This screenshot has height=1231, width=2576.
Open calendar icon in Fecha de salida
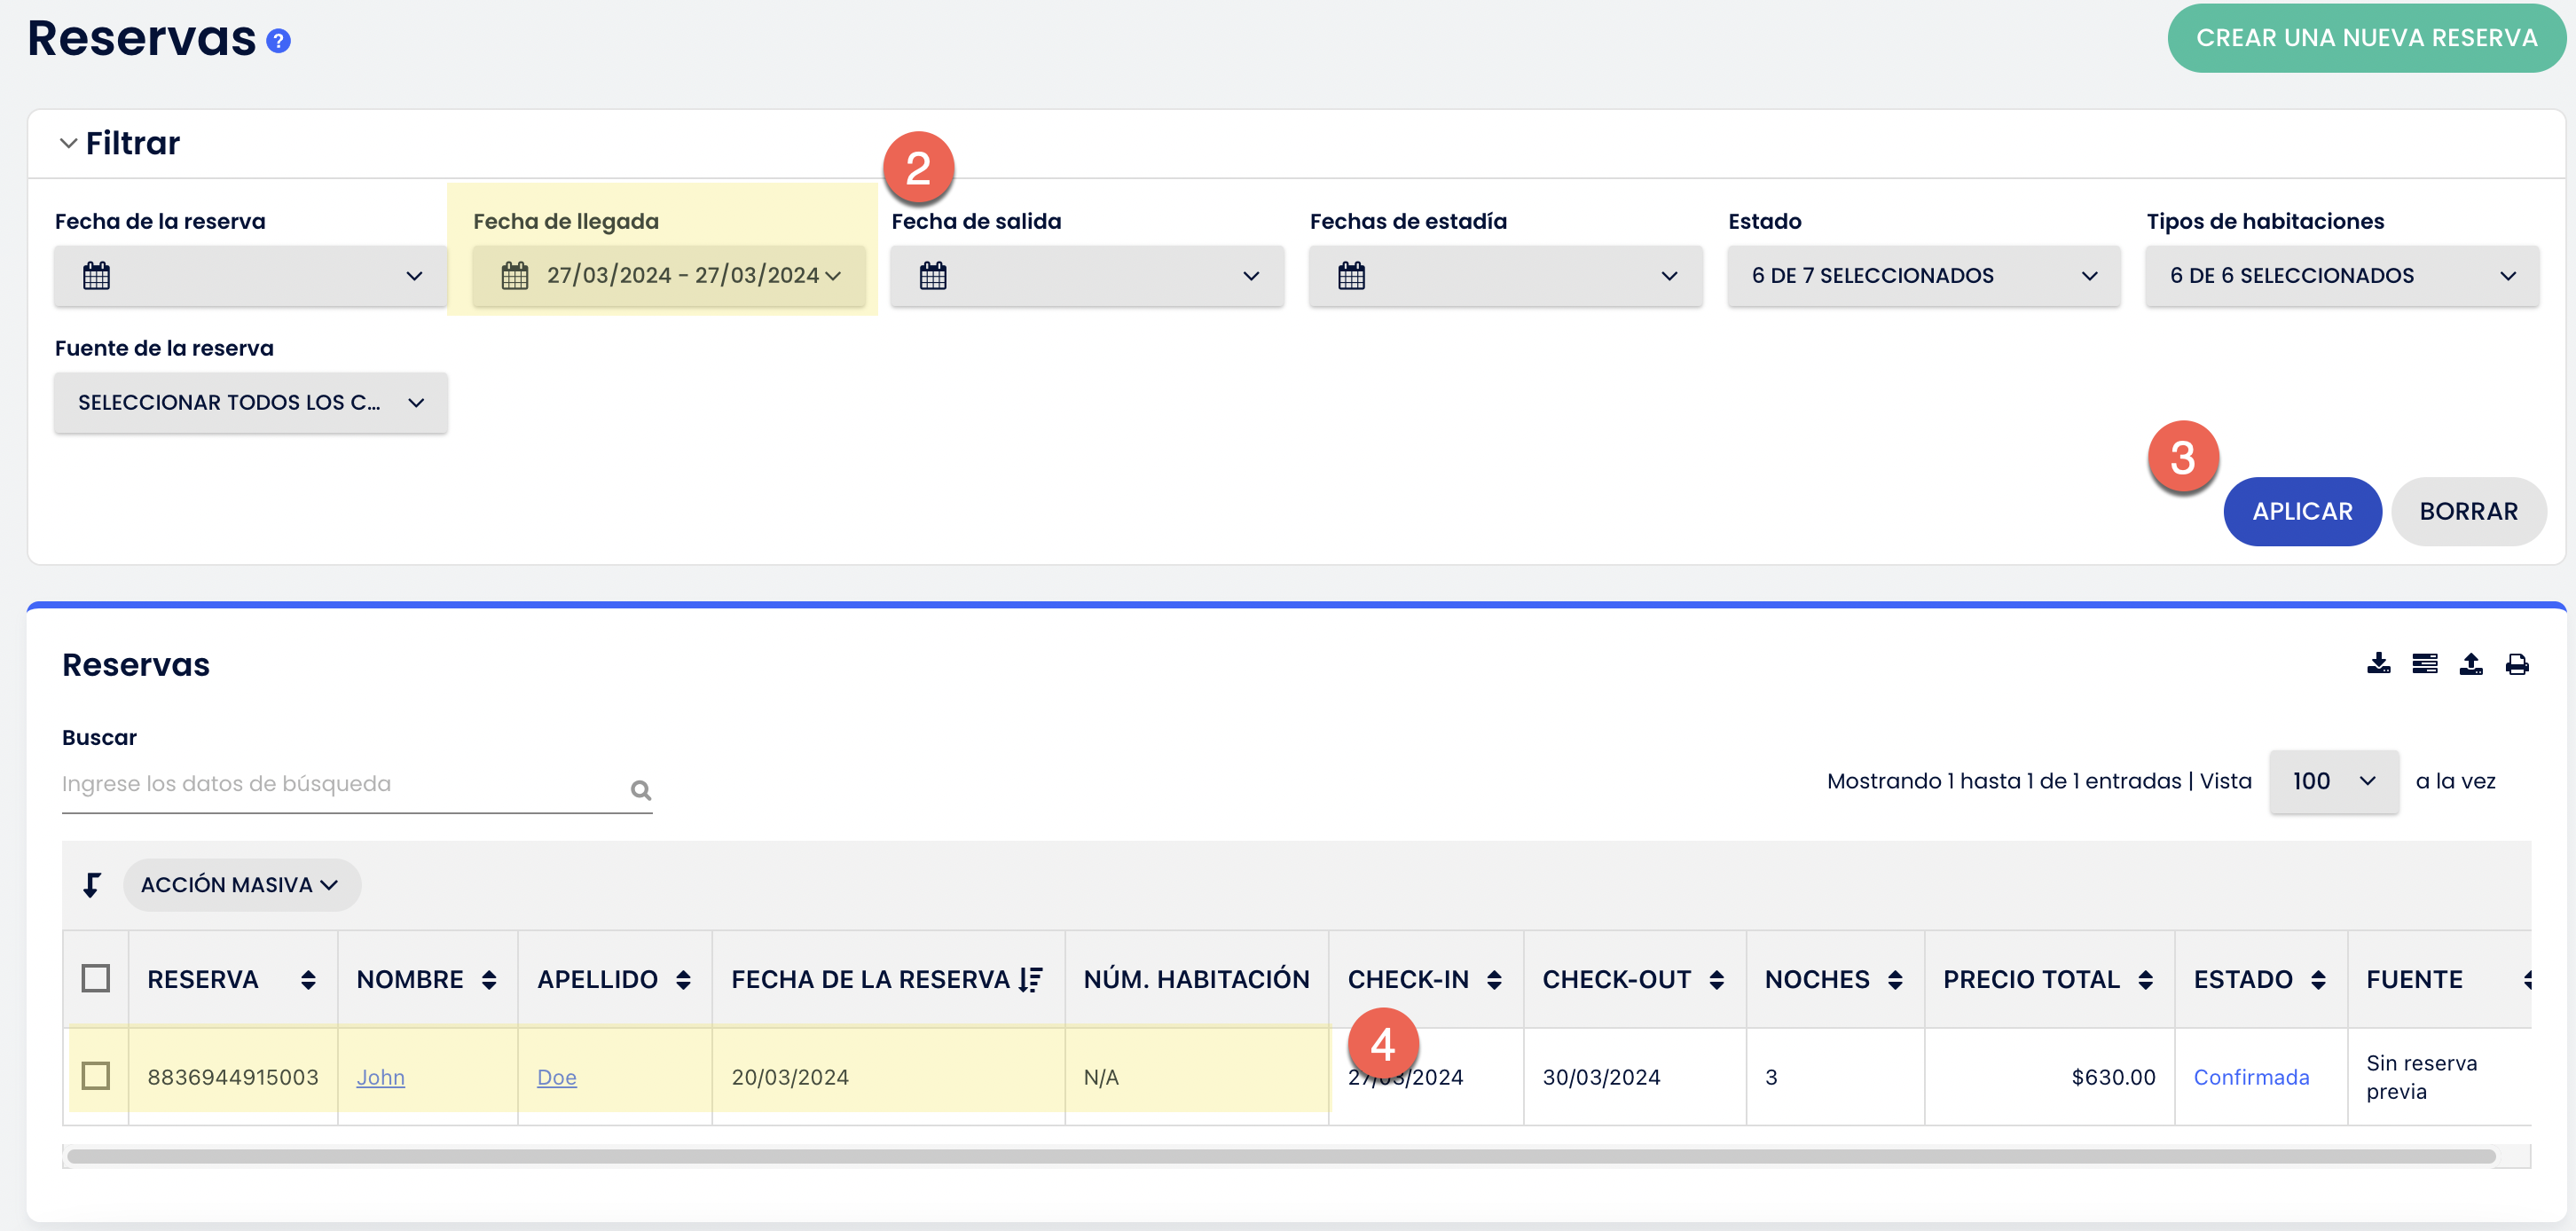[932, 276]
